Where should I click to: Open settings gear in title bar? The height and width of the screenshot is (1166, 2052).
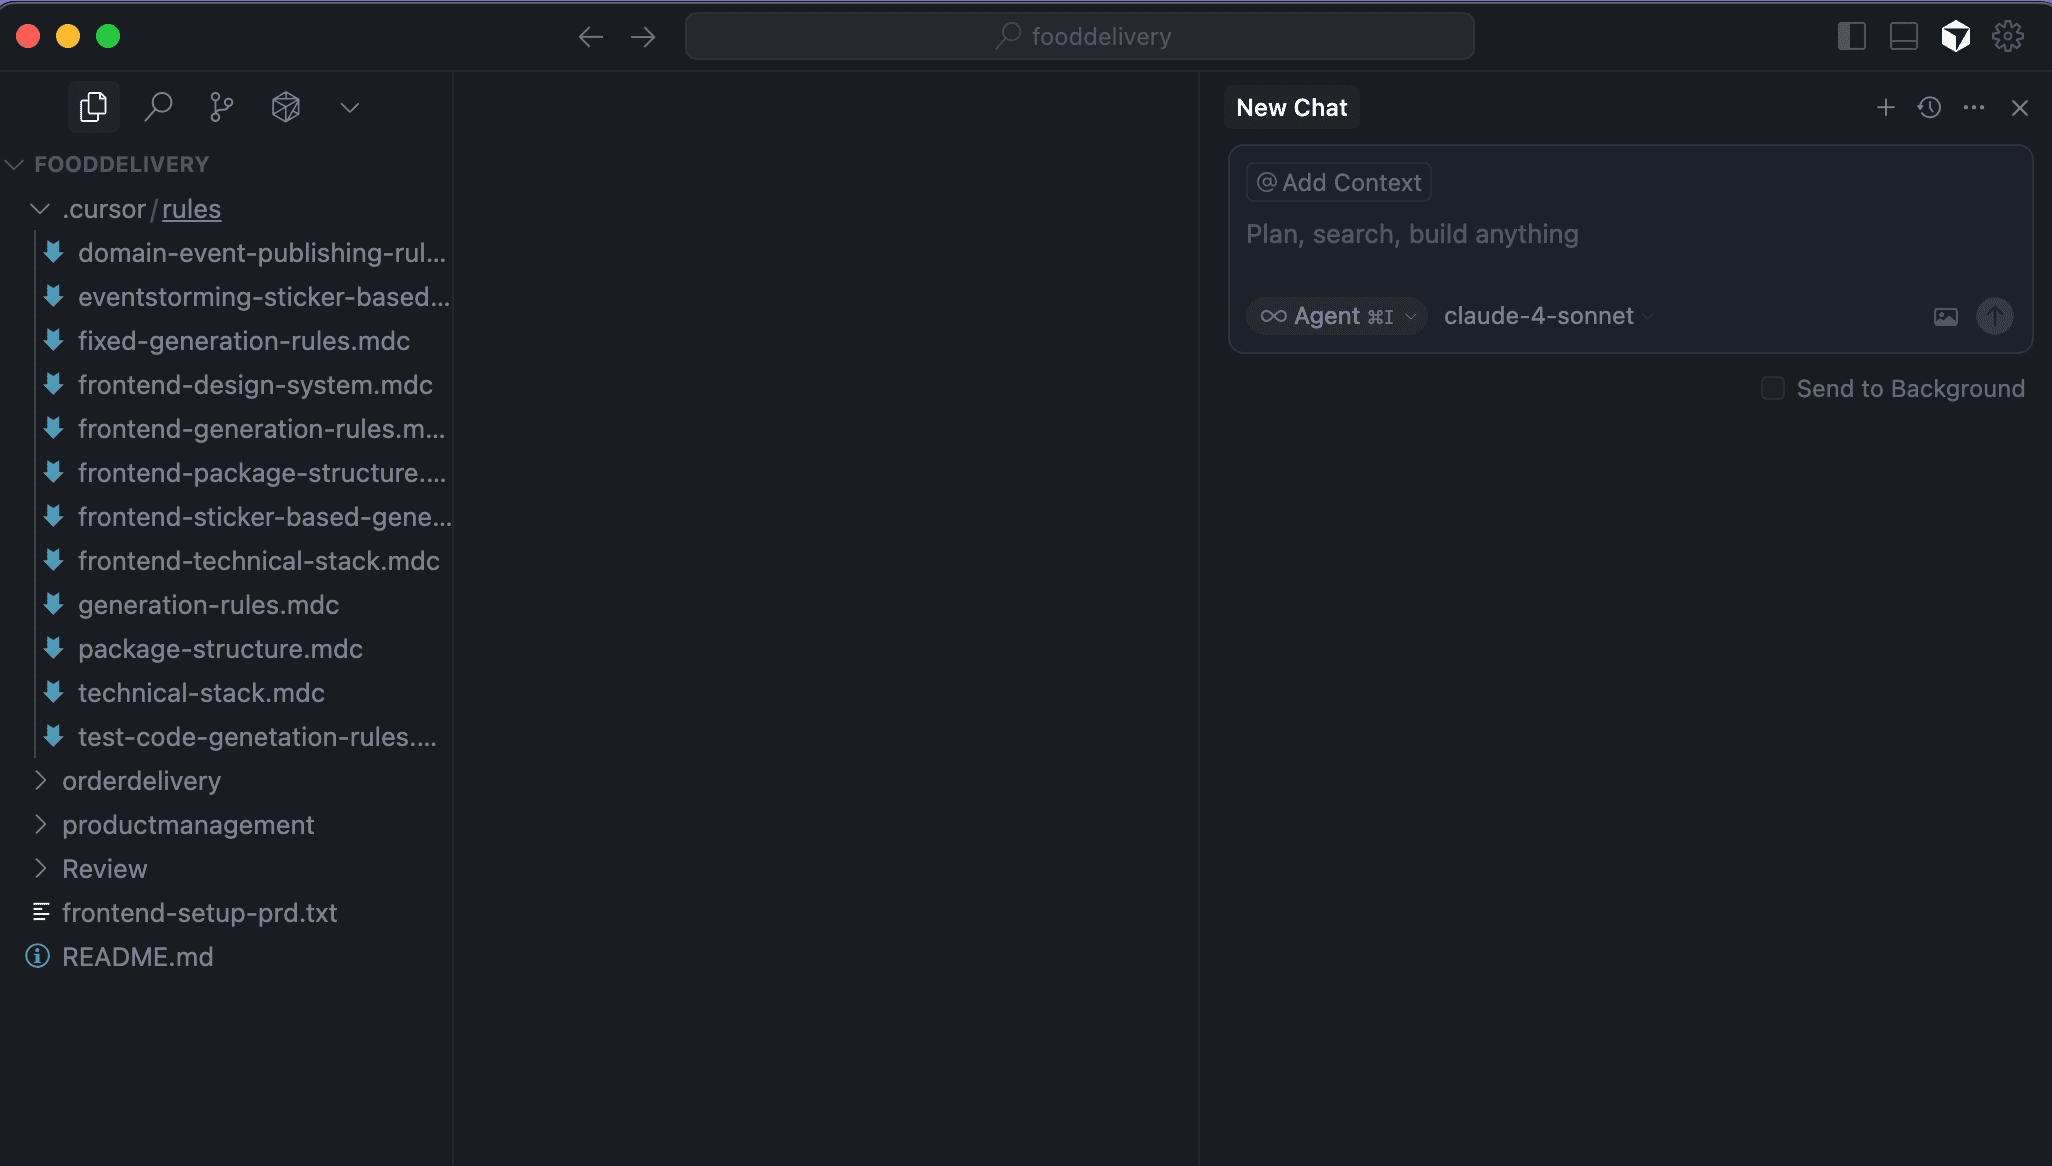coord(2007,37)
